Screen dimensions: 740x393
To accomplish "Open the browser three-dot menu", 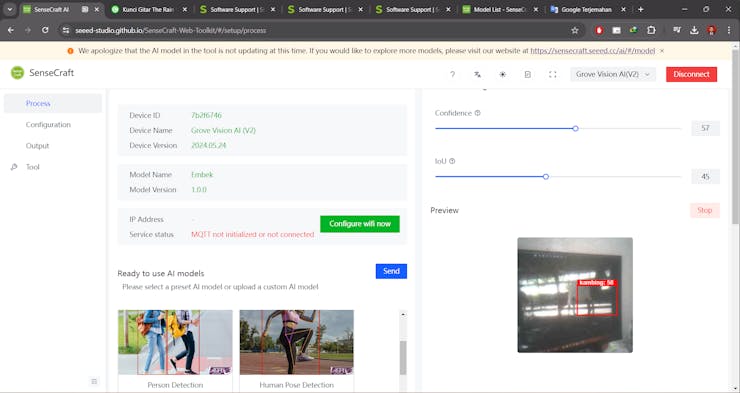I will [x=729, y=30].
